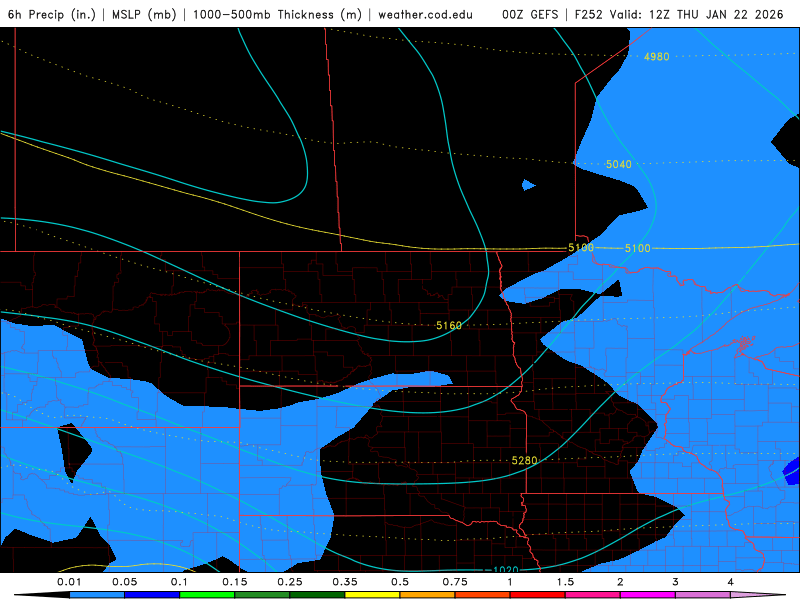Click the 'weather.cod.edu' text in header
Screen dimensions: 800x600
[x=425, y=14]
